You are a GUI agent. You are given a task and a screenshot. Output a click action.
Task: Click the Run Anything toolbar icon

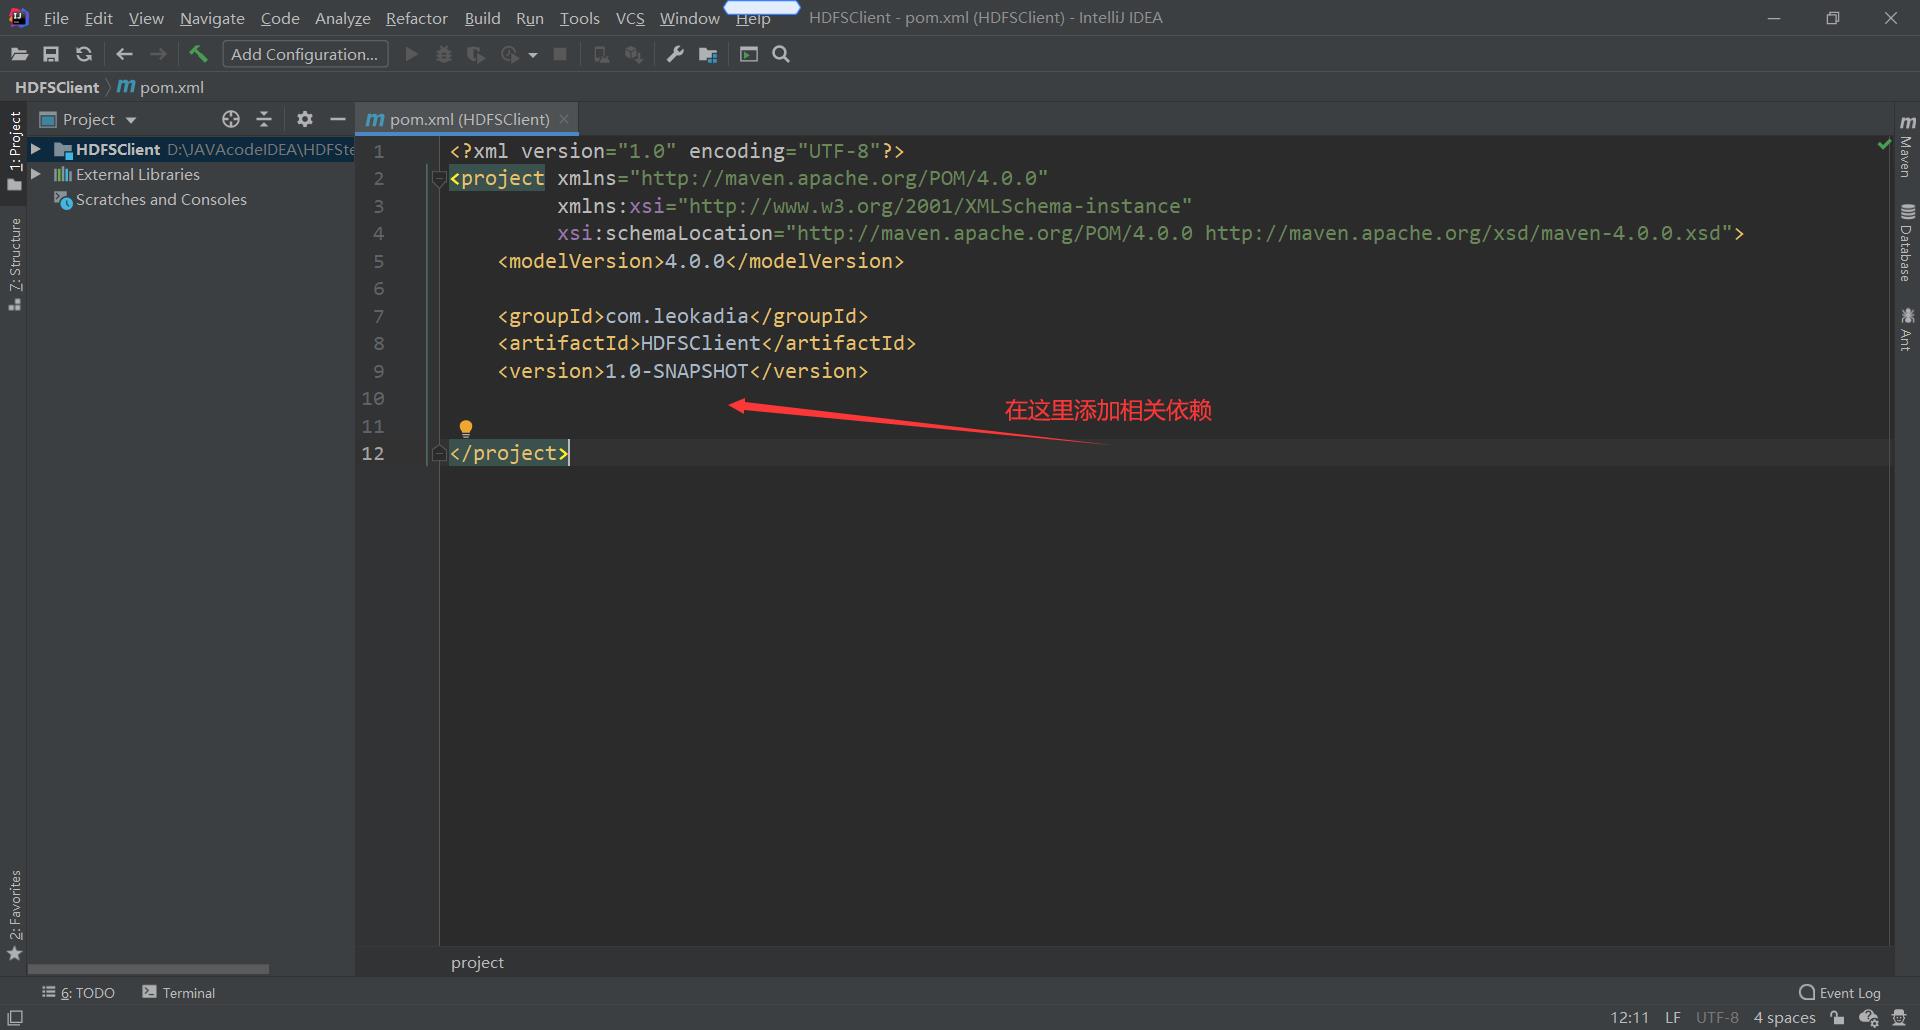[749, 55]
